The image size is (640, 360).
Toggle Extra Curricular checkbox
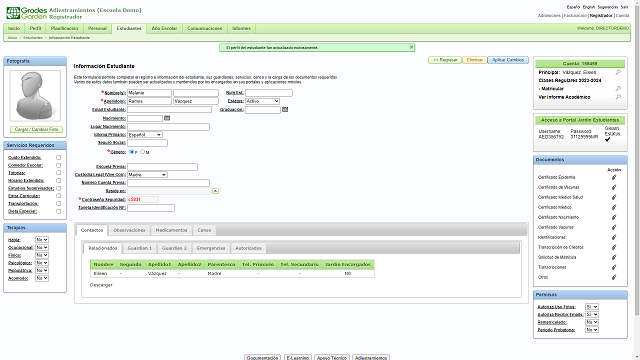58,196
